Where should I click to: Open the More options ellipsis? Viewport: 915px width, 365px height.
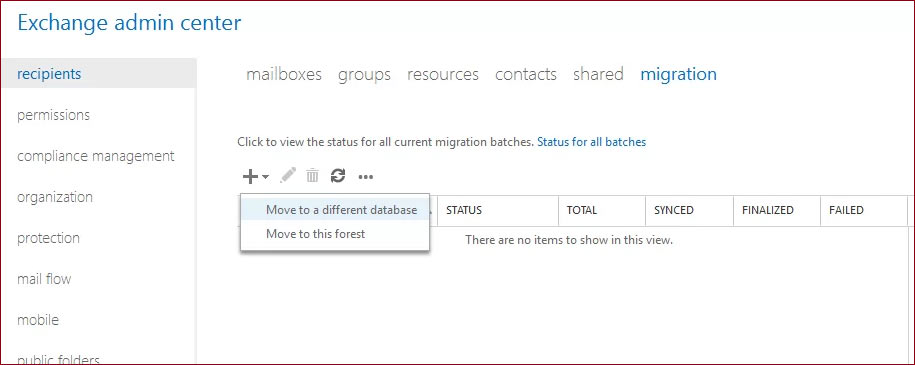(365, 176)
